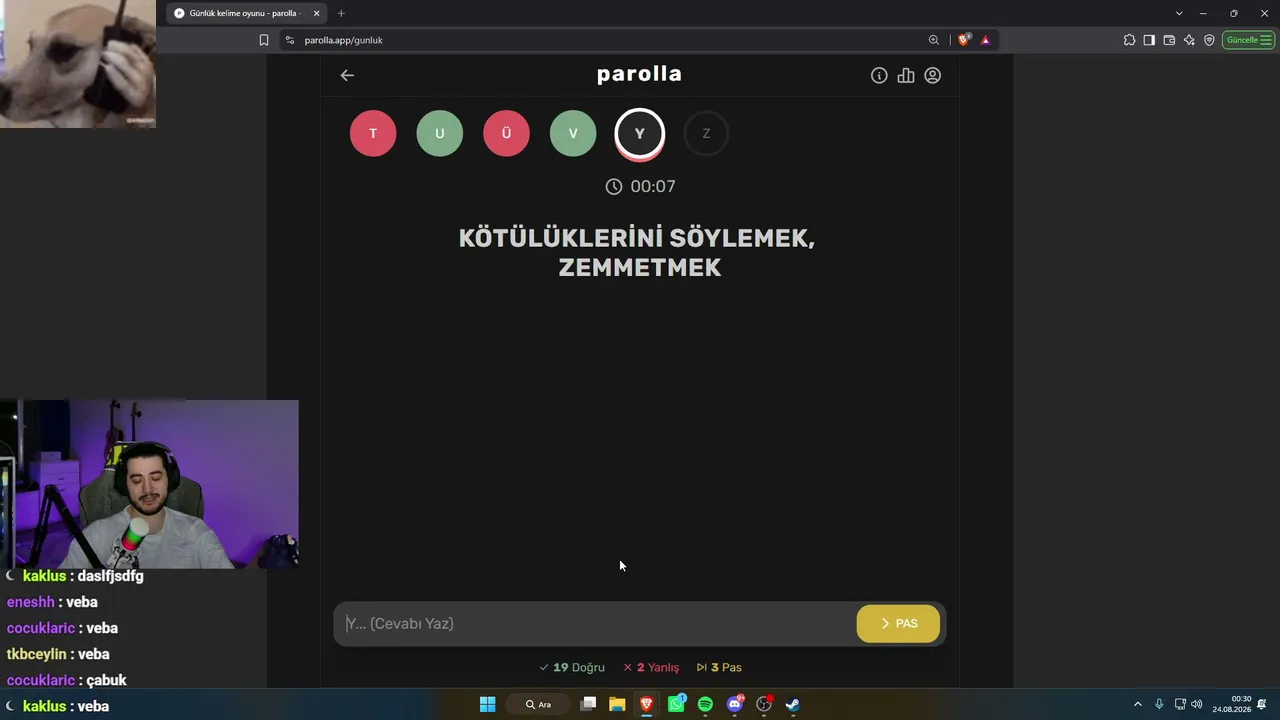
Task: Click chat message 'cocuklaric : çabuk'
Action: pyautogui.click(x=66, y=680)
